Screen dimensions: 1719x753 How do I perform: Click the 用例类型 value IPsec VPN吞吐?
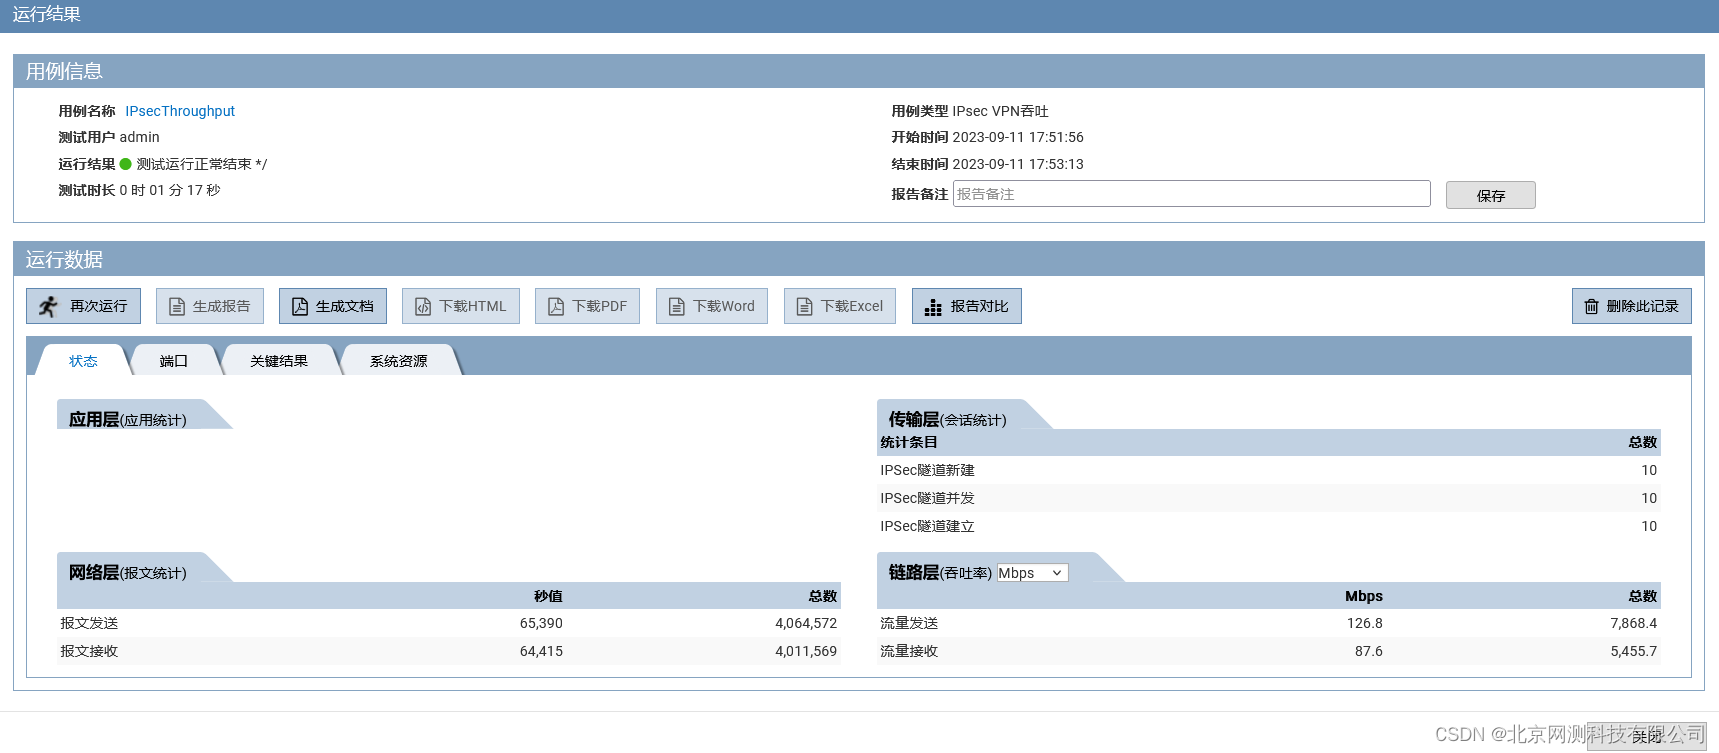[x=1001, y=111]
